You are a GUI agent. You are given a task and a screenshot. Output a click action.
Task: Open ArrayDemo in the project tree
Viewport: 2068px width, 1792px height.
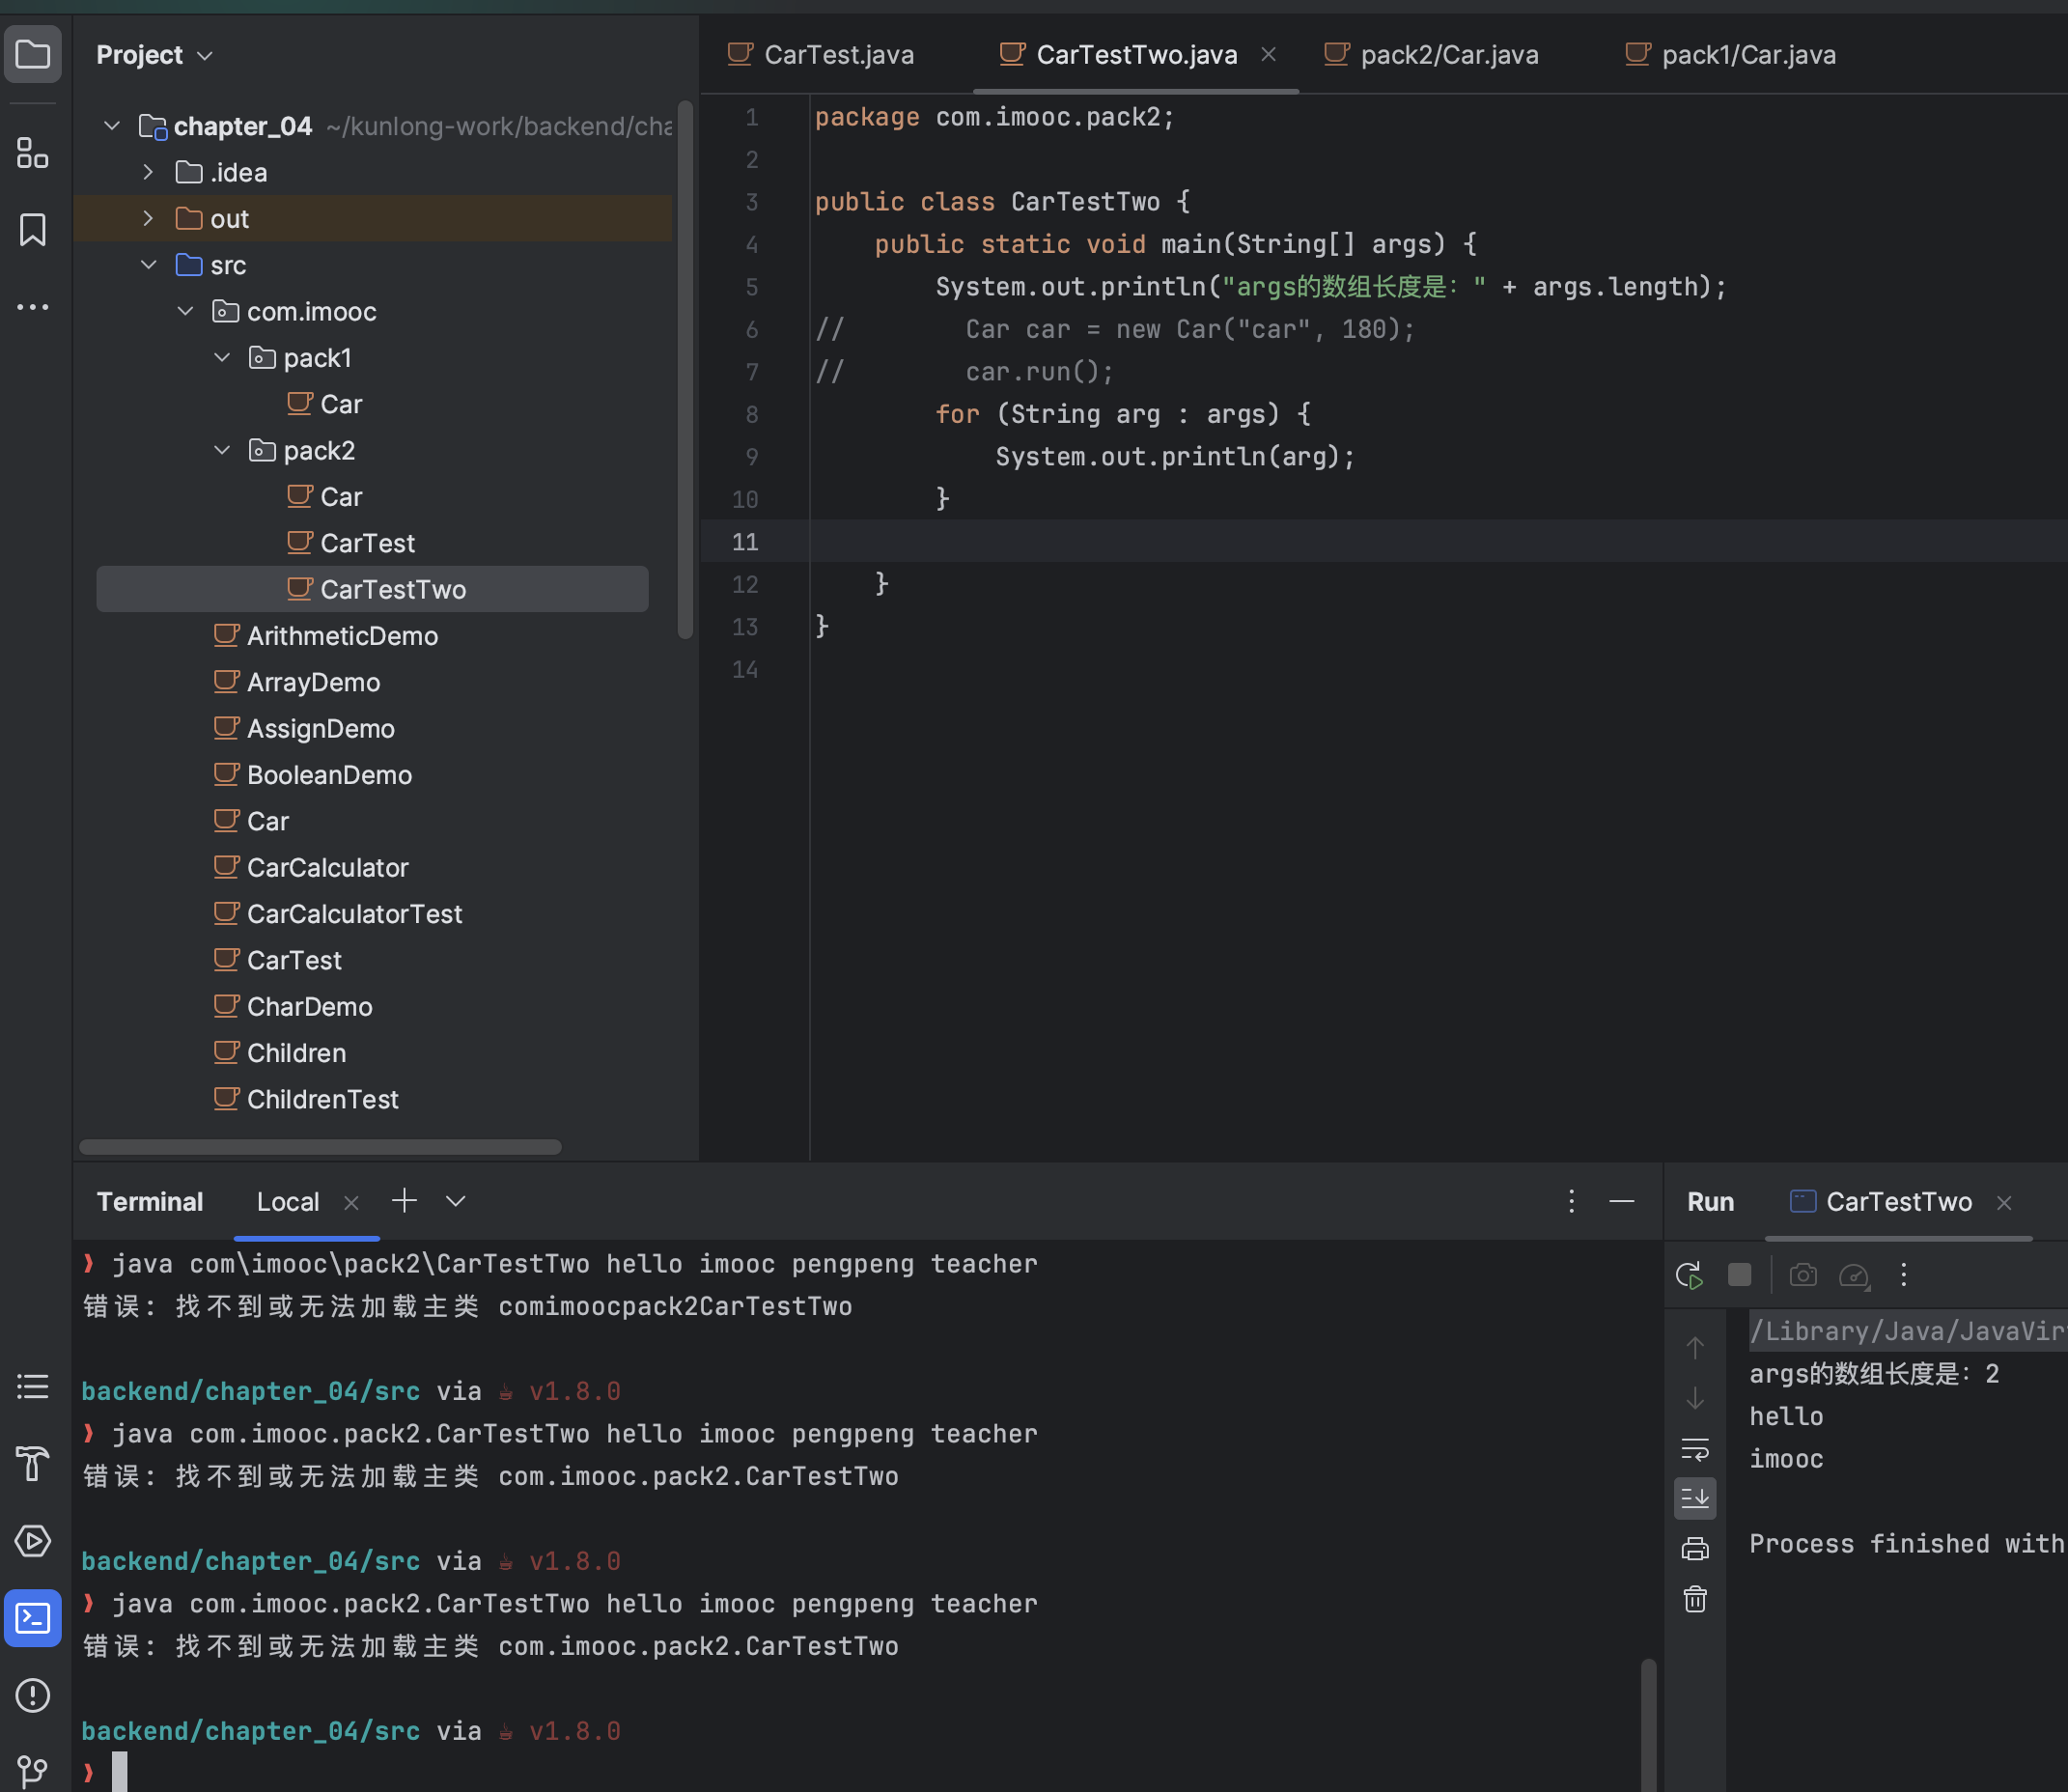(x=297, y=682)
